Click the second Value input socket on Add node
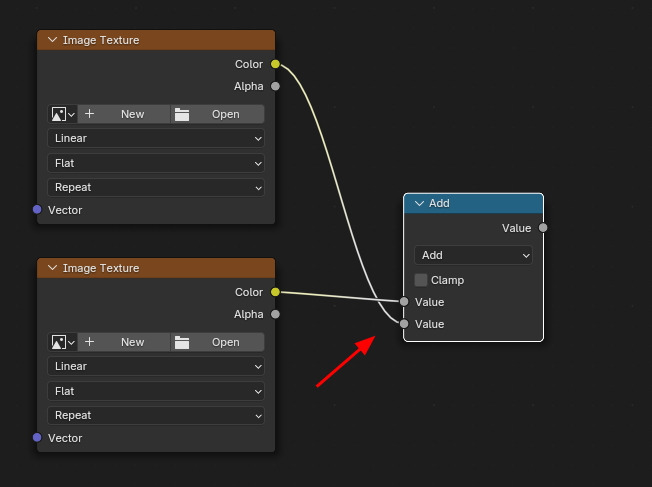Viewport: 652px width, 487px height. [x=404, y=324]
